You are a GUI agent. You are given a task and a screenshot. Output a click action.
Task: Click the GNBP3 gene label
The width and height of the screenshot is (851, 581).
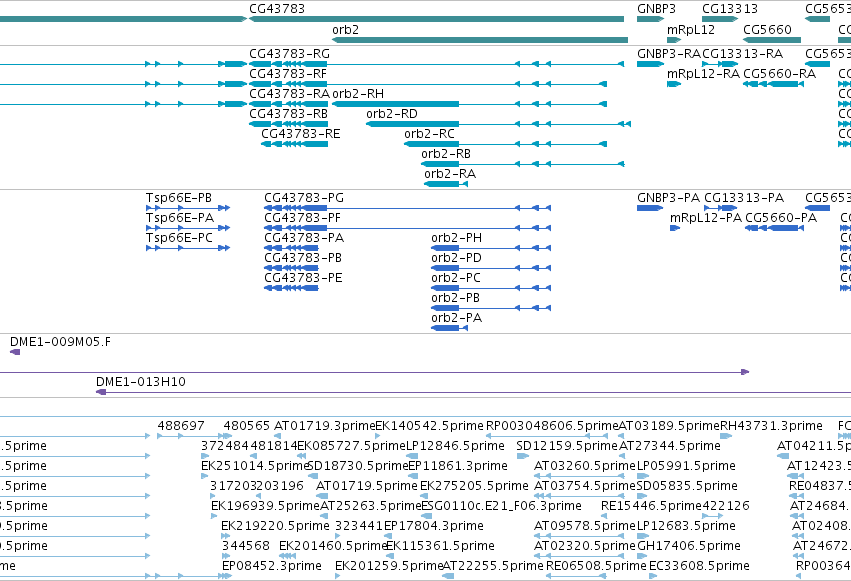[x=656, y=9]
